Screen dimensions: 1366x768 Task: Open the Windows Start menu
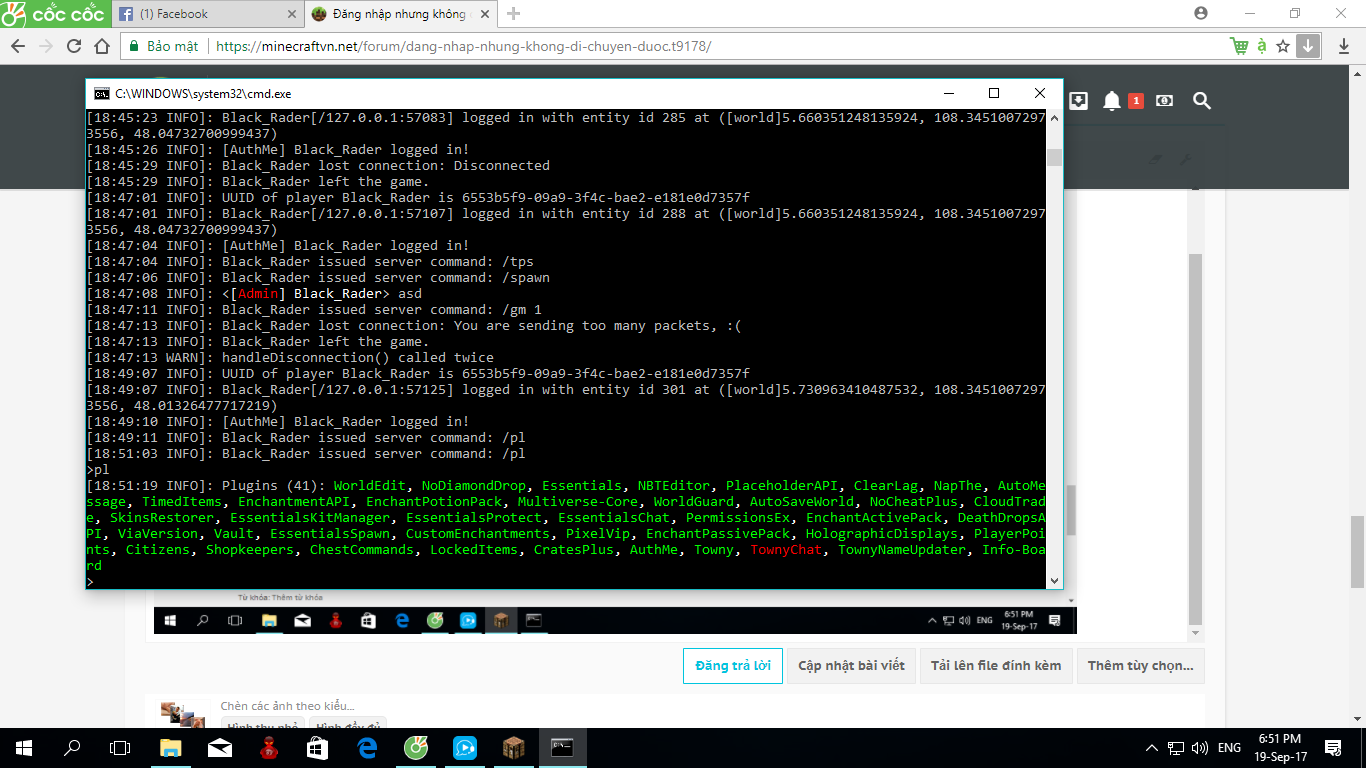pos(24,748)
